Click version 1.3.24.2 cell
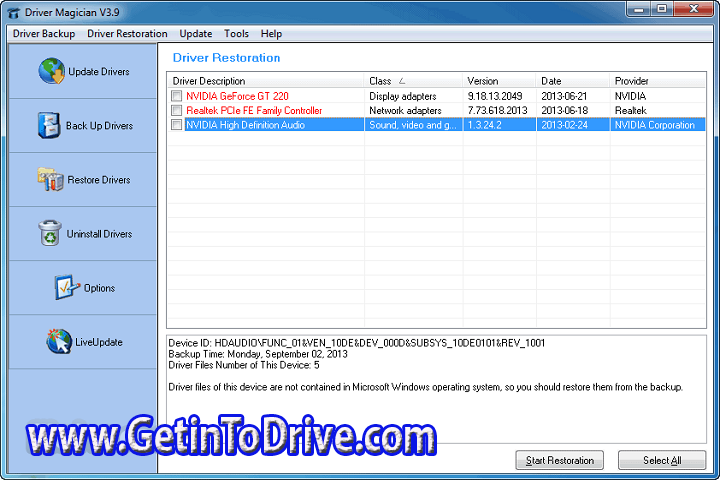The width and height of the screenshot is (720, 480). click(484, 125)
